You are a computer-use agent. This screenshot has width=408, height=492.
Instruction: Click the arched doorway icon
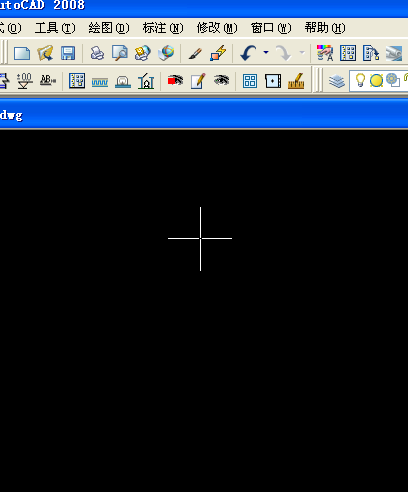pyautogui.click(x=123, y=82)
